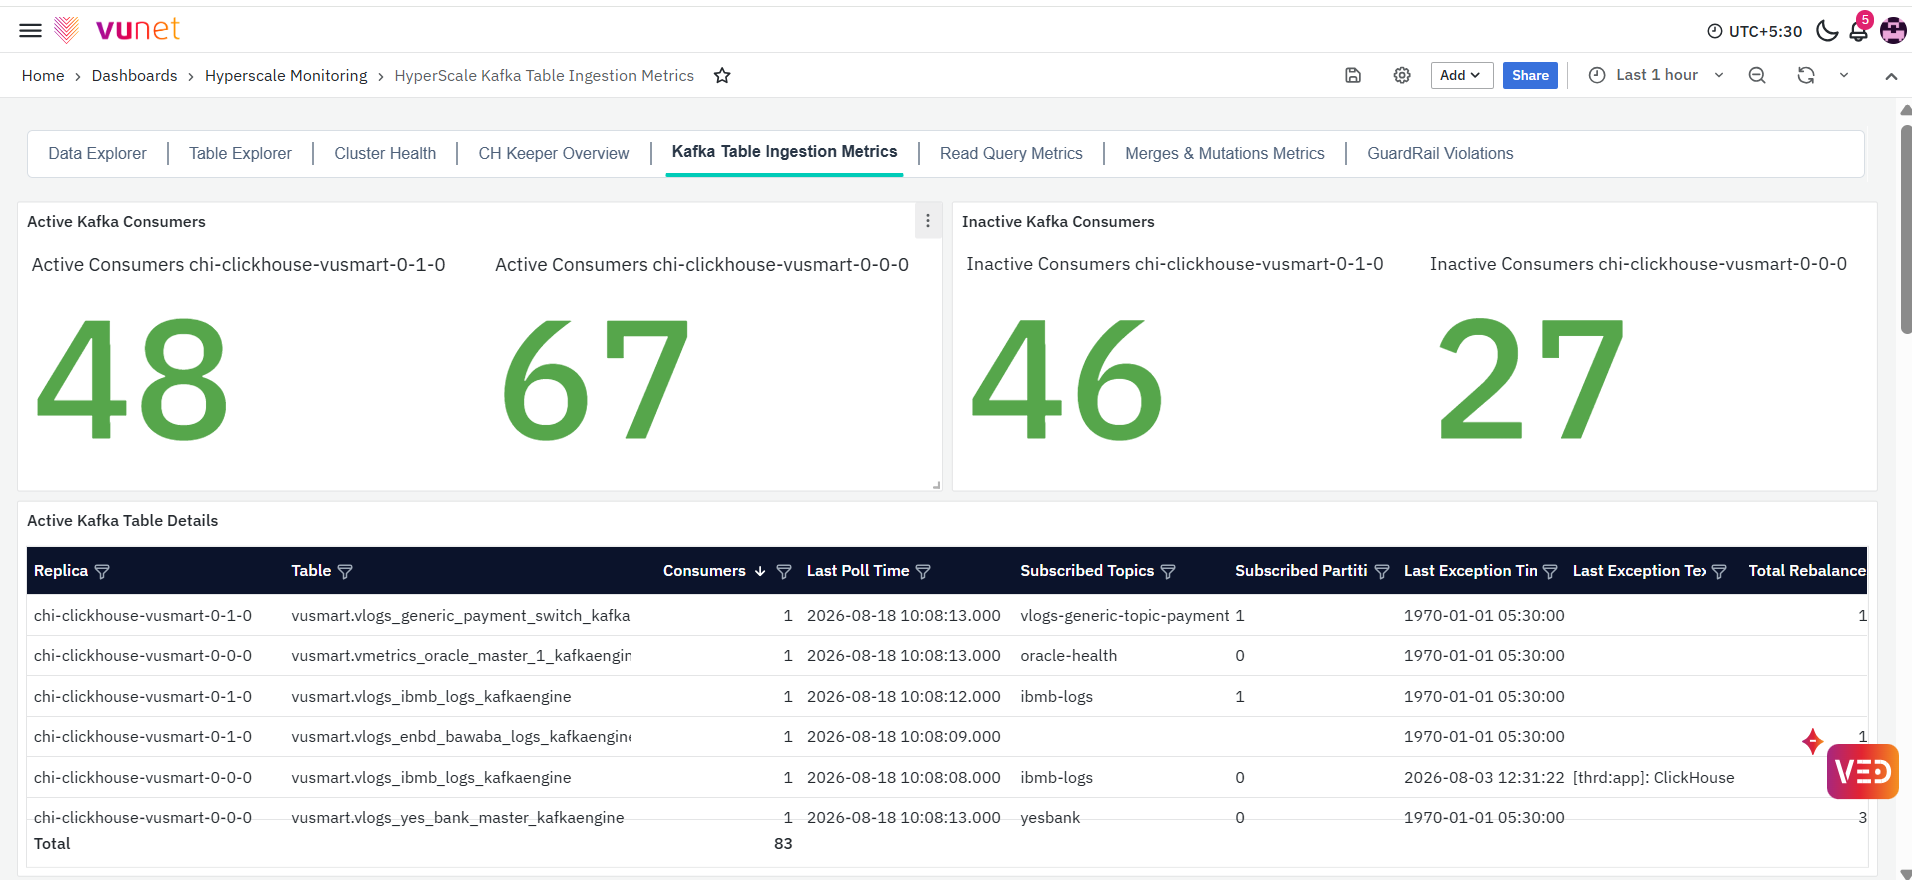The height and width of the screenshot is (880, 1912).
Task: Switch to the Cluster Health tab
Action: tap(385, 153)
